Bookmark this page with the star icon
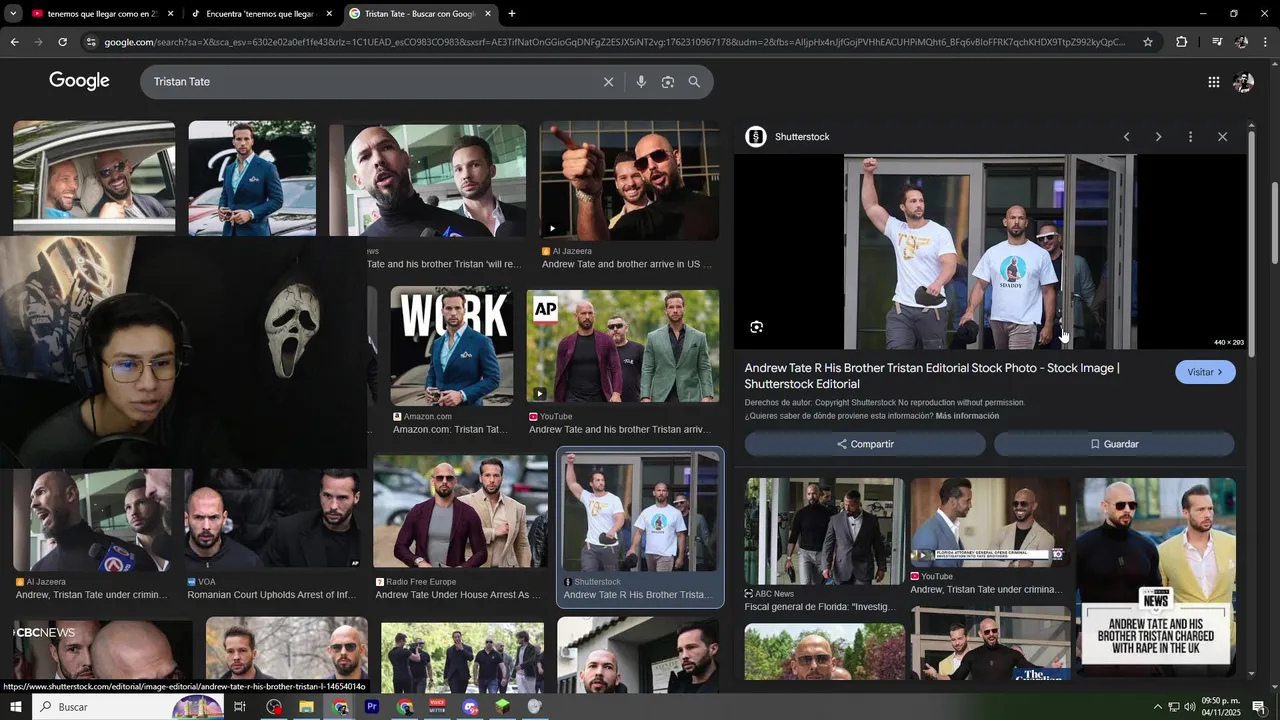Image resolution: width=1280 pixels, height=720 pixels. 1148,42
